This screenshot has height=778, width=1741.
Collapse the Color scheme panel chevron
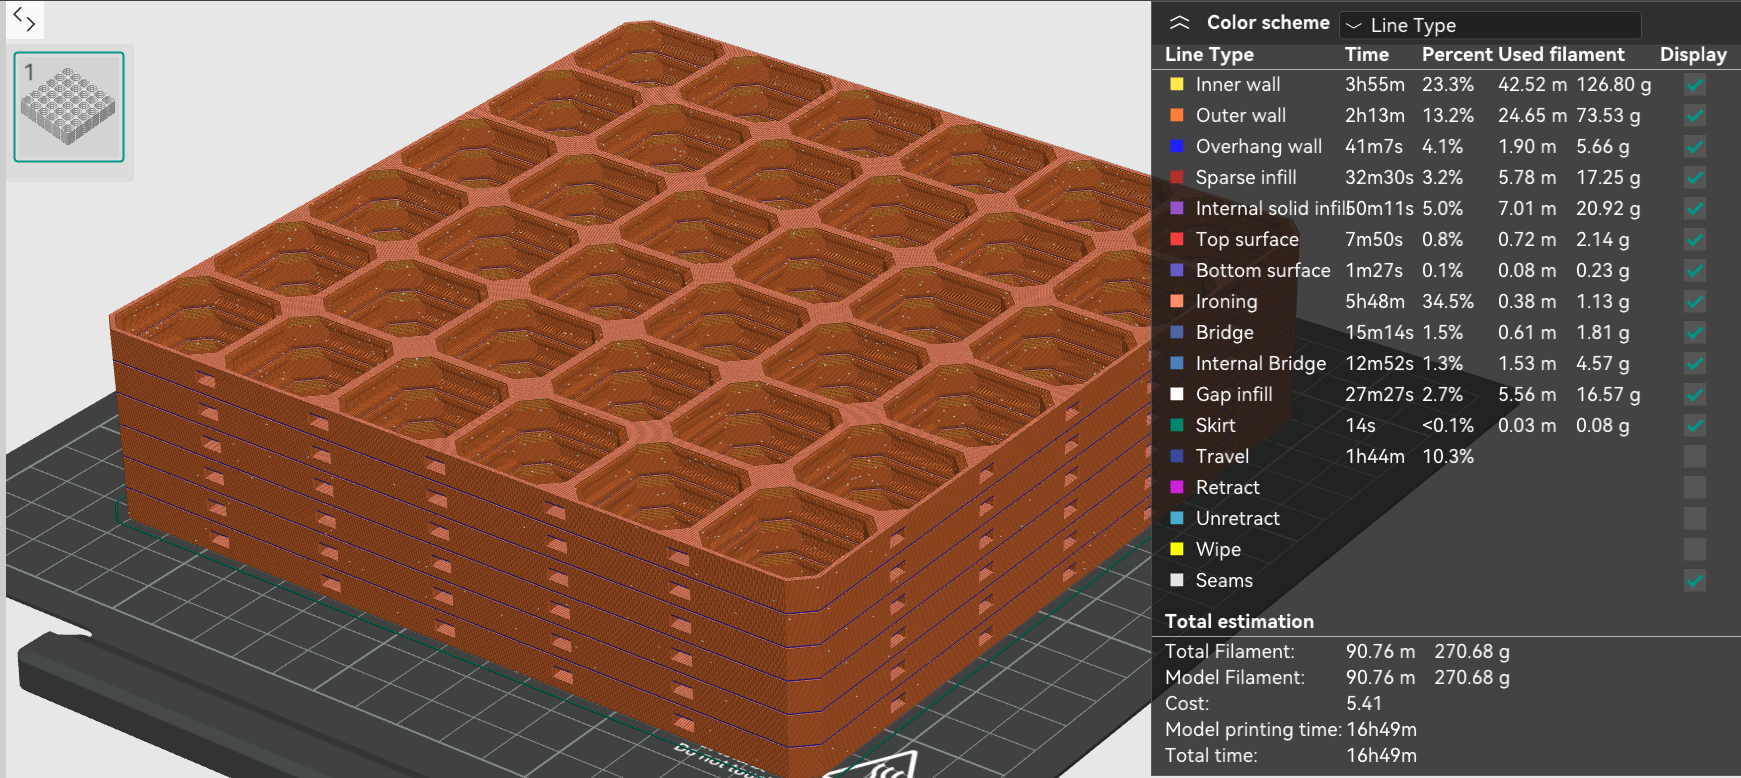coord(1180,23)
